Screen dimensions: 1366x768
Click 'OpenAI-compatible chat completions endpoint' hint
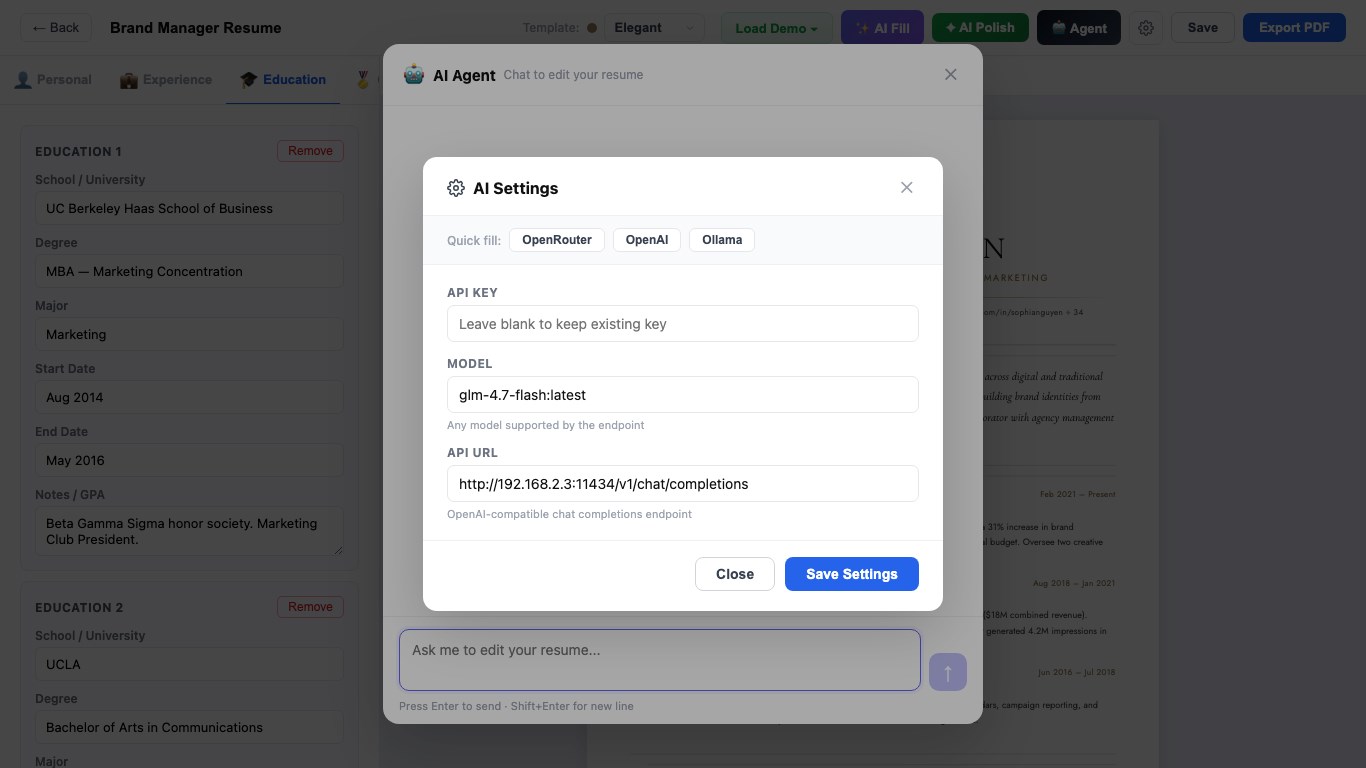[x=569, y=514]
